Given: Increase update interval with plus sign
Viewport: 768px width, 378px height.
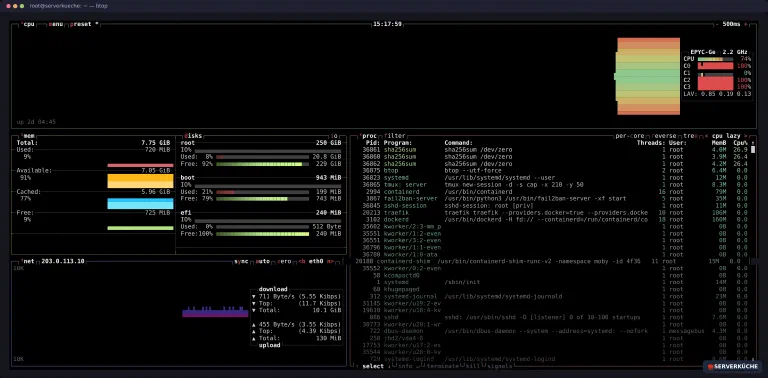Looking at the screenshot, I should pyautogui.click(x=745, y=24).
